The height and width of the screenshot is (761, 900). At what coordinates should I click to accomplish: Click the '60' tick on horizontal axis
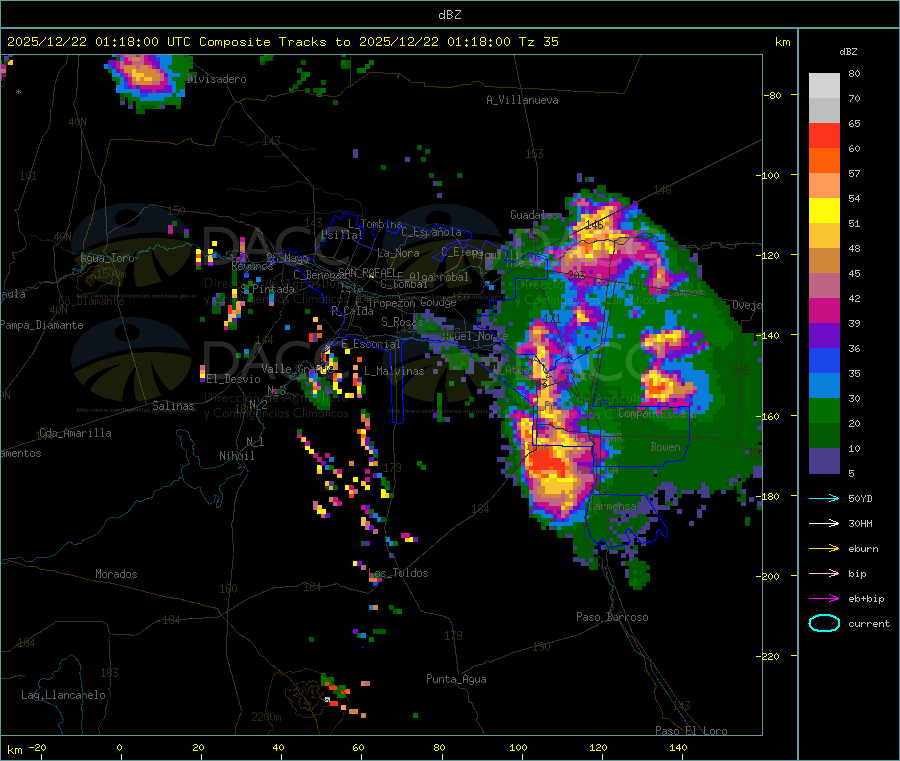[x=358, y=747]
